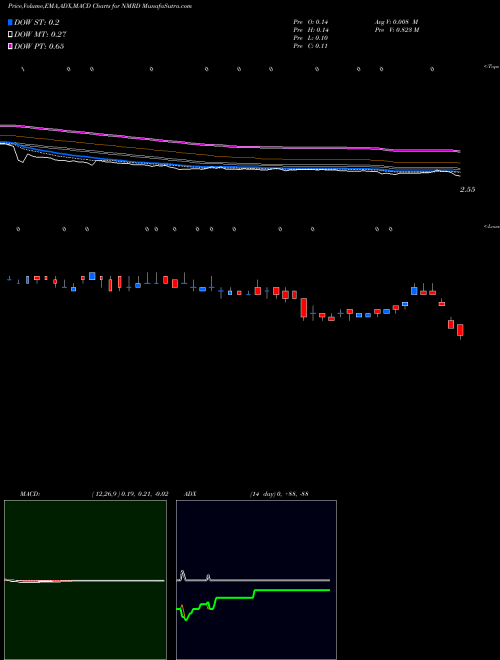Click the 'Pre H: 0.14' high value
The width and height of the screenshot is (500, 660).
tap(311, 30)
